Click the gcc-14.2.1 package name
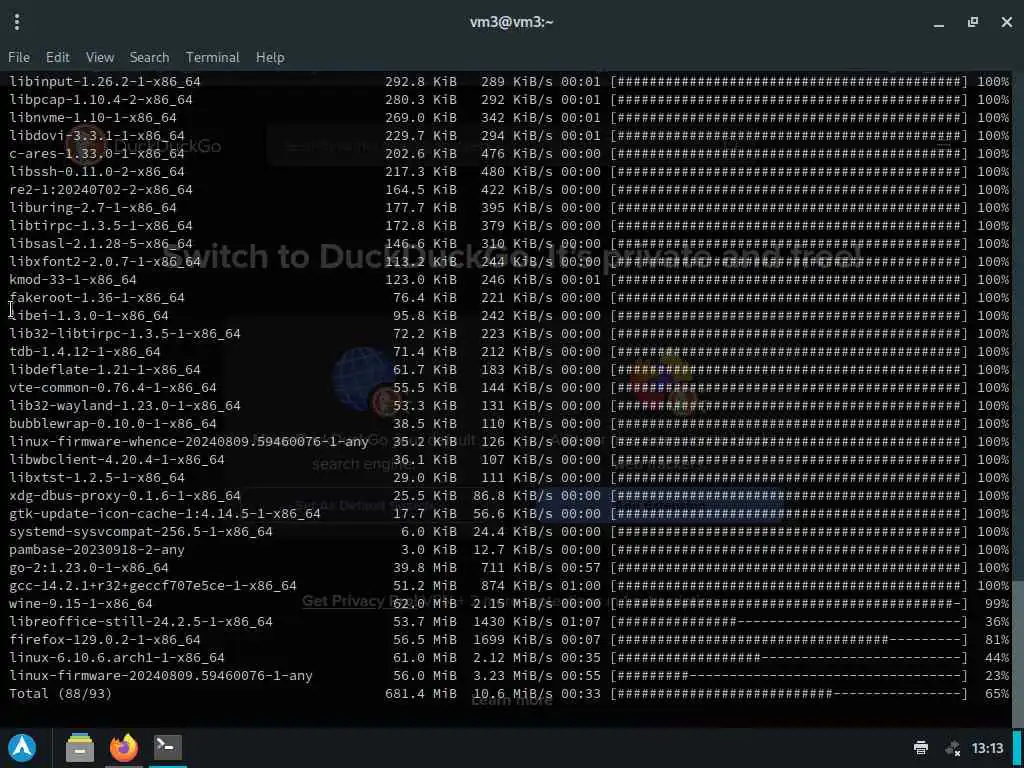1024x768 pixels. pyautogui.click(x=153, y=586)
